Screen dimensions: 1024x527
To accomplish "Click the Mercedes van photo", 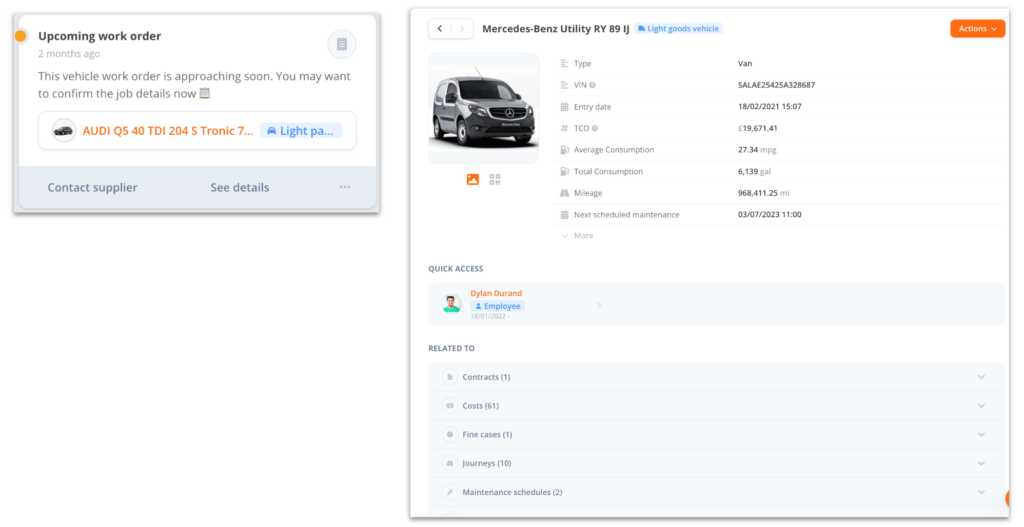I will pos(483,108).
